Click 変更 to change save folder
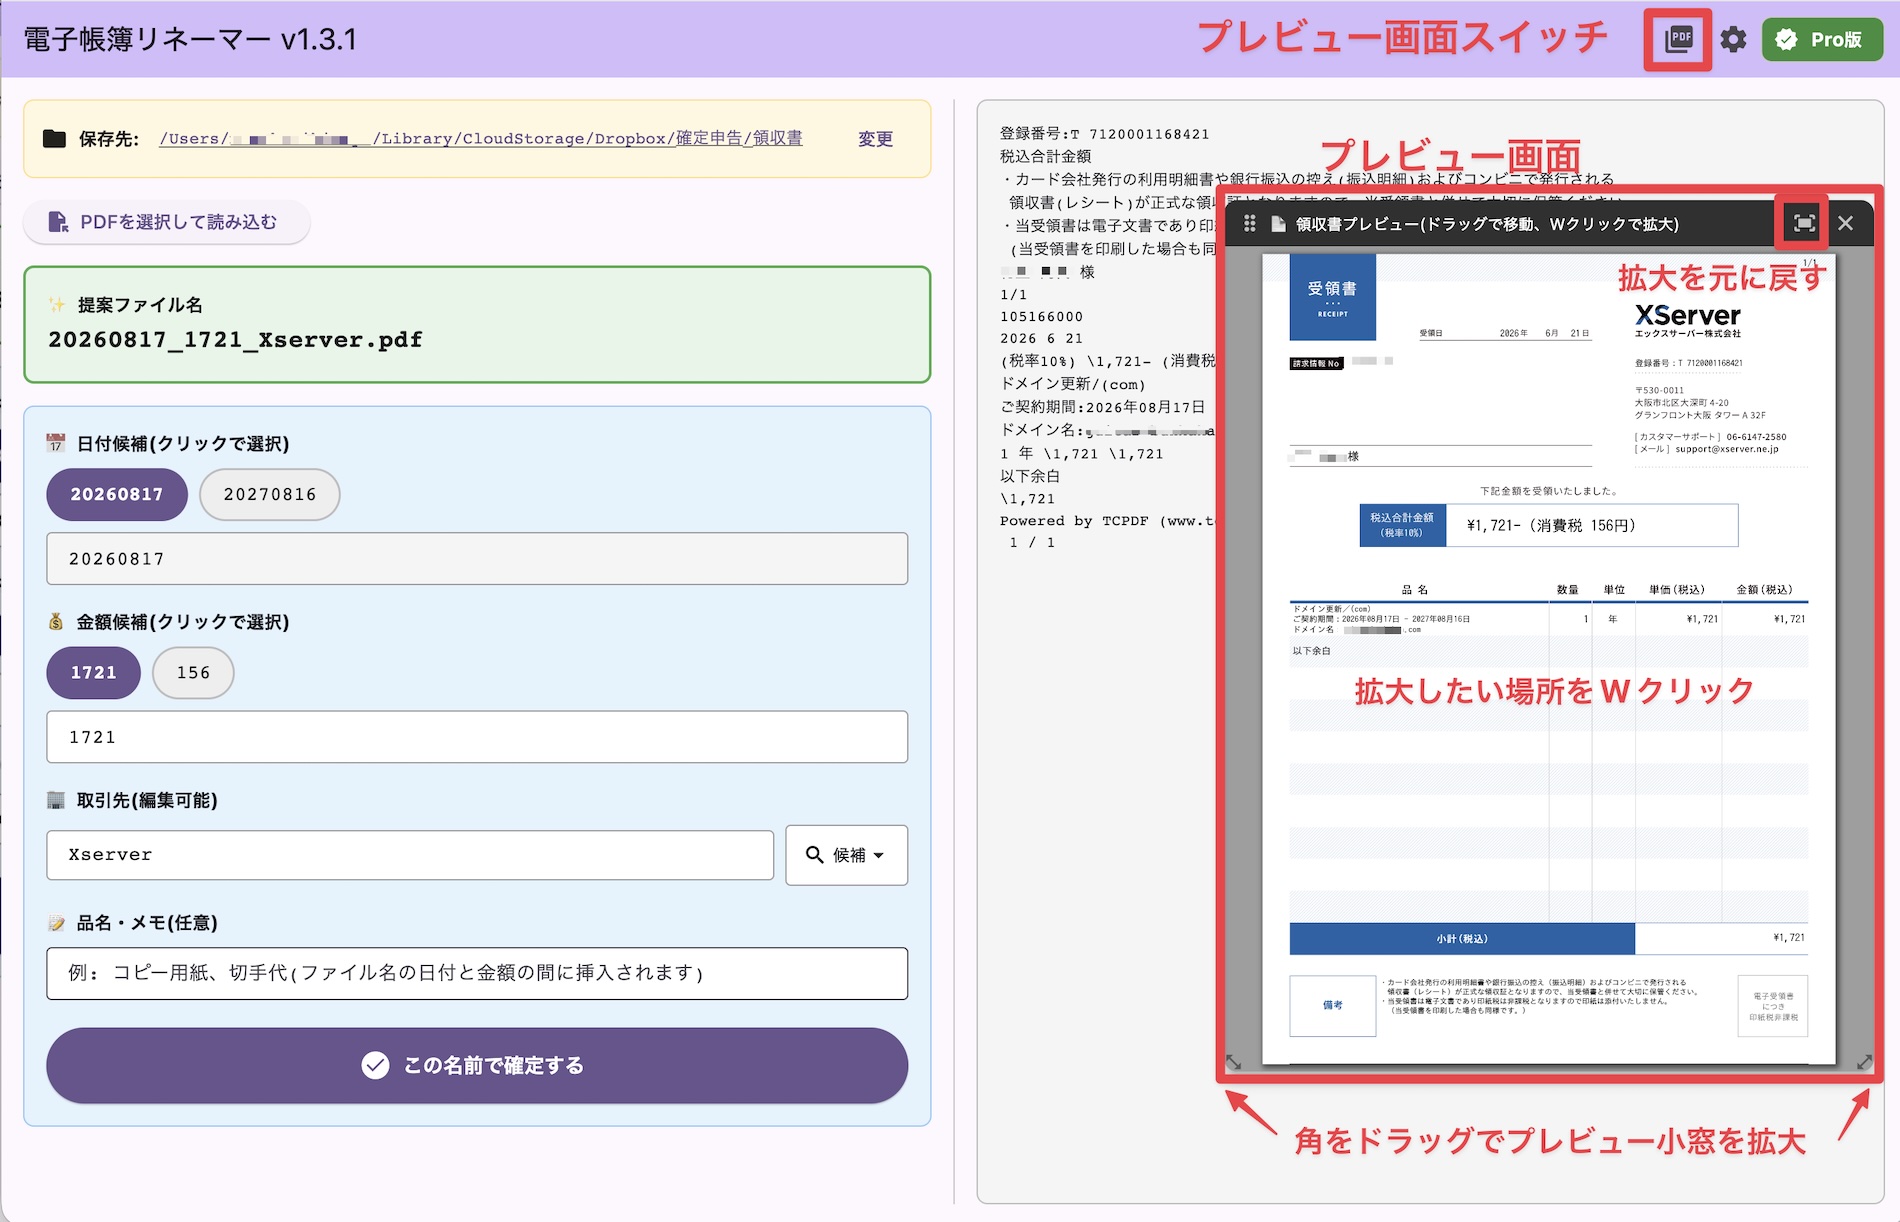Image resolution: width=1900 pixels, height=1222 pixels. tap(875, 139)
